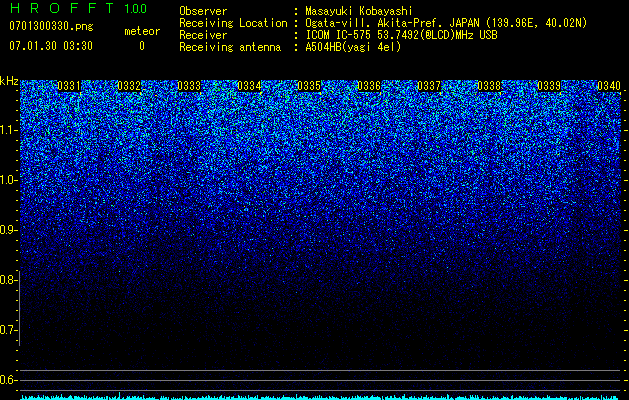Select receiver value ICOM IC-575 53.7492 MHz
The width and height of the screenshot is (629, 400).
(401, 35)
